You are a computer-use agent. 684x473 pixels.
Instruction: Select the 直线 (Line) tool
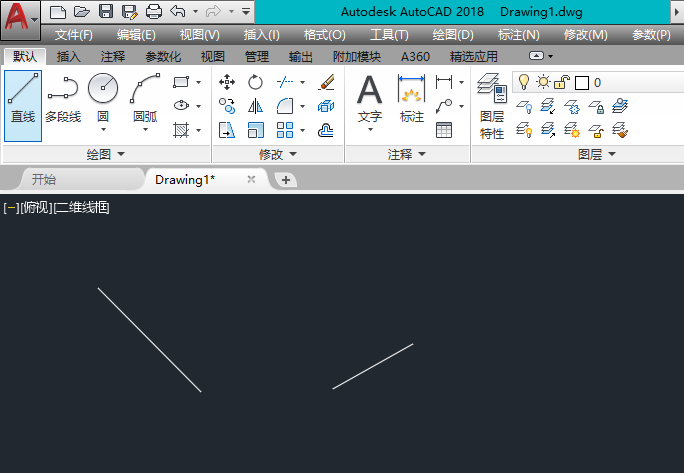pyautogui.click(x=23, y=106)
